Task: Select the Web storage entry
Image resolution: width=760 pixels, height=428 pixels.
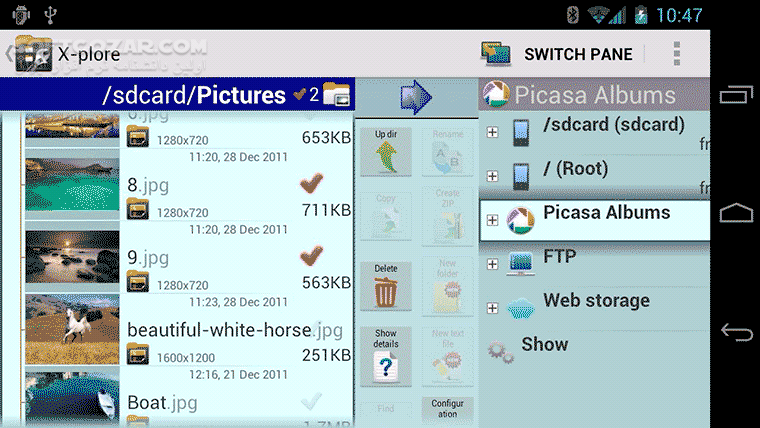Action: coord(595,308)
